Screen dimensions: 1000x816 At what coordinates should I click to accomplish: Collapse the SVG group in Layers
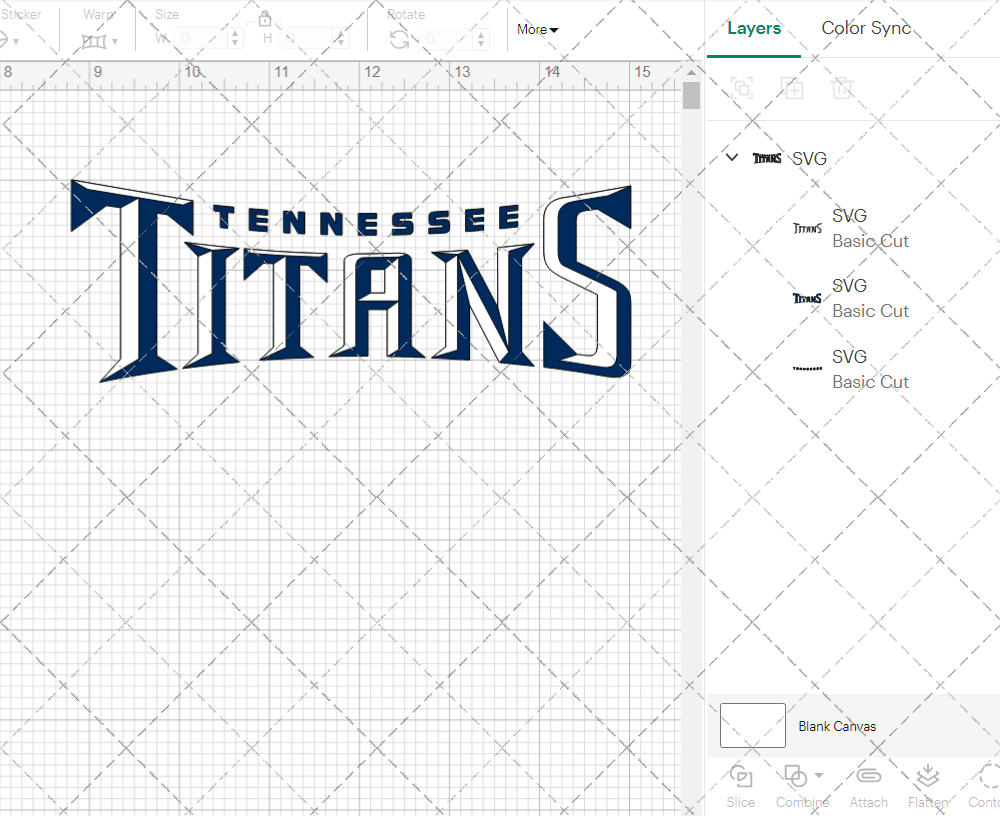731,157
